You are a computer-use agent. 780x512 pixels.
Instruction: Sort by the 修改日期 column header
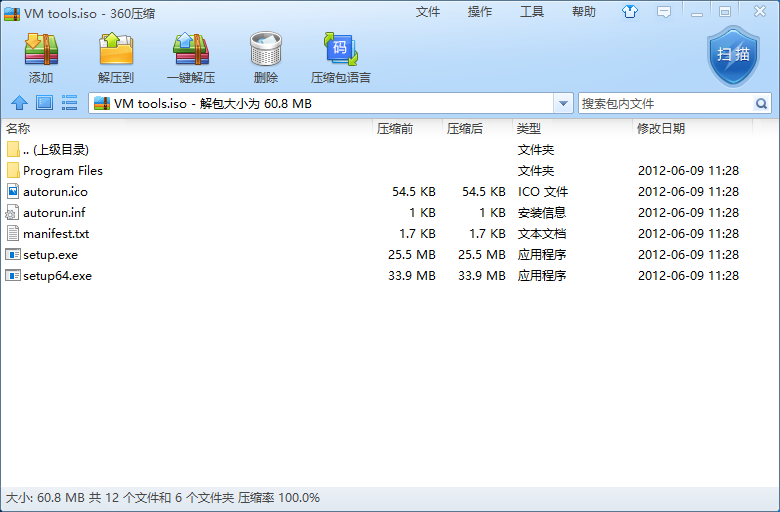coord(692,129)
